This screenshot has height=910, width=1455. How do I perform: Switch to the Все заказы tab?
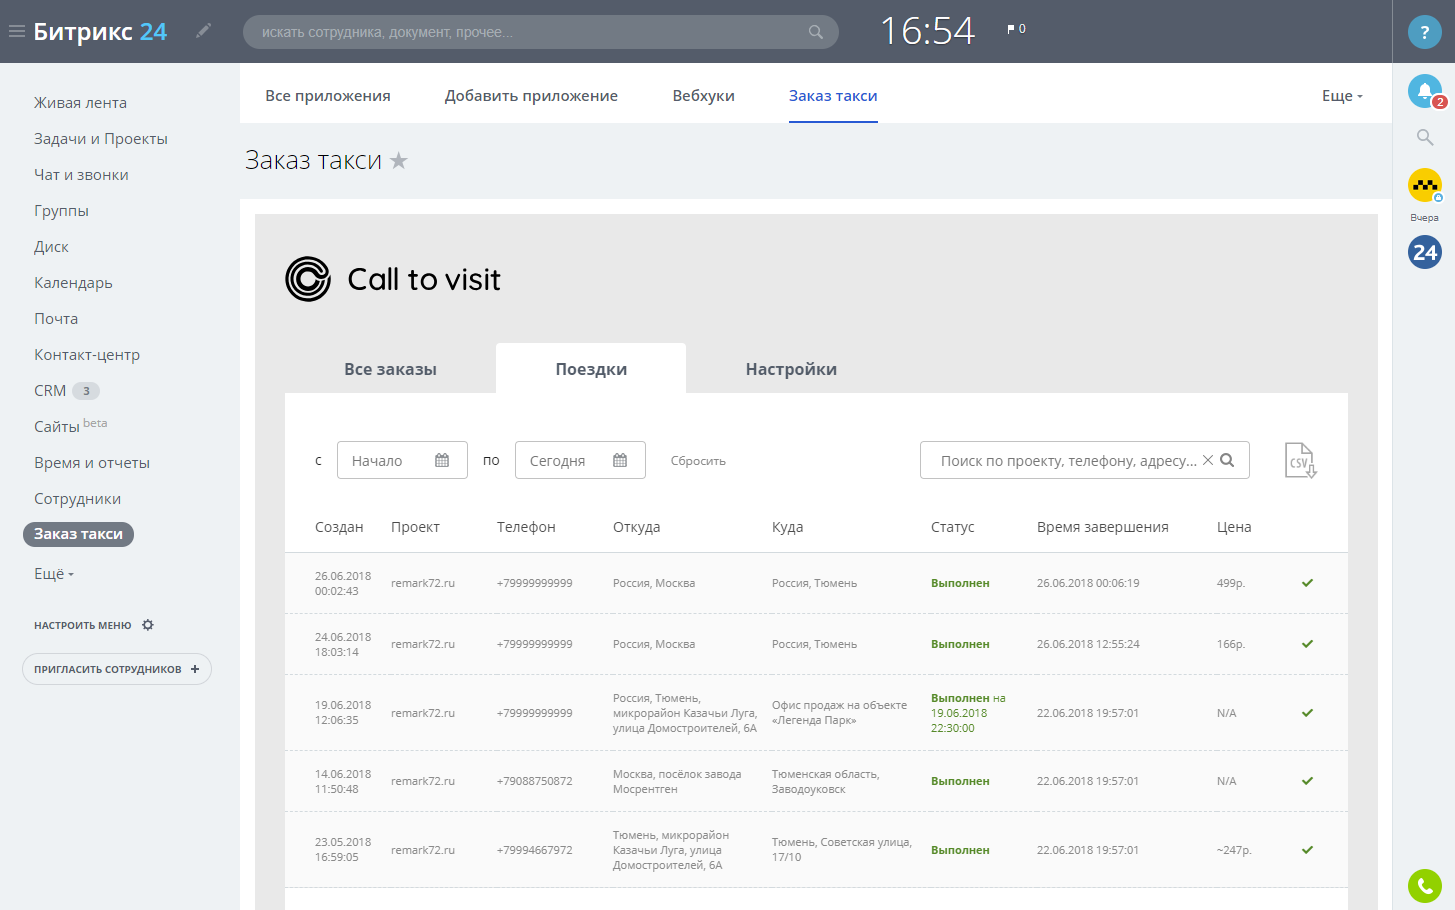click(x=390, y=369)
